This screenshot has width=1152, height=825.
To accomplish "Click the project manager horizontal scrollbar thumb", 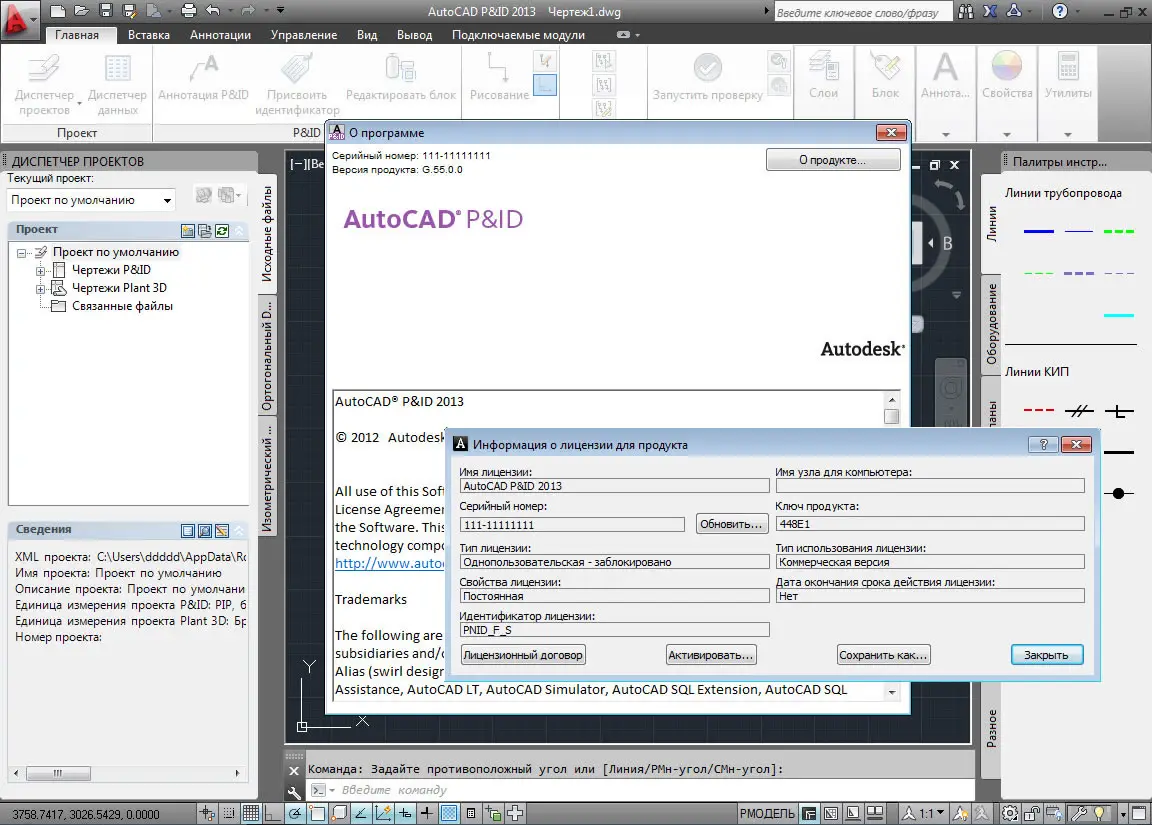I will [x=58, y=774].
